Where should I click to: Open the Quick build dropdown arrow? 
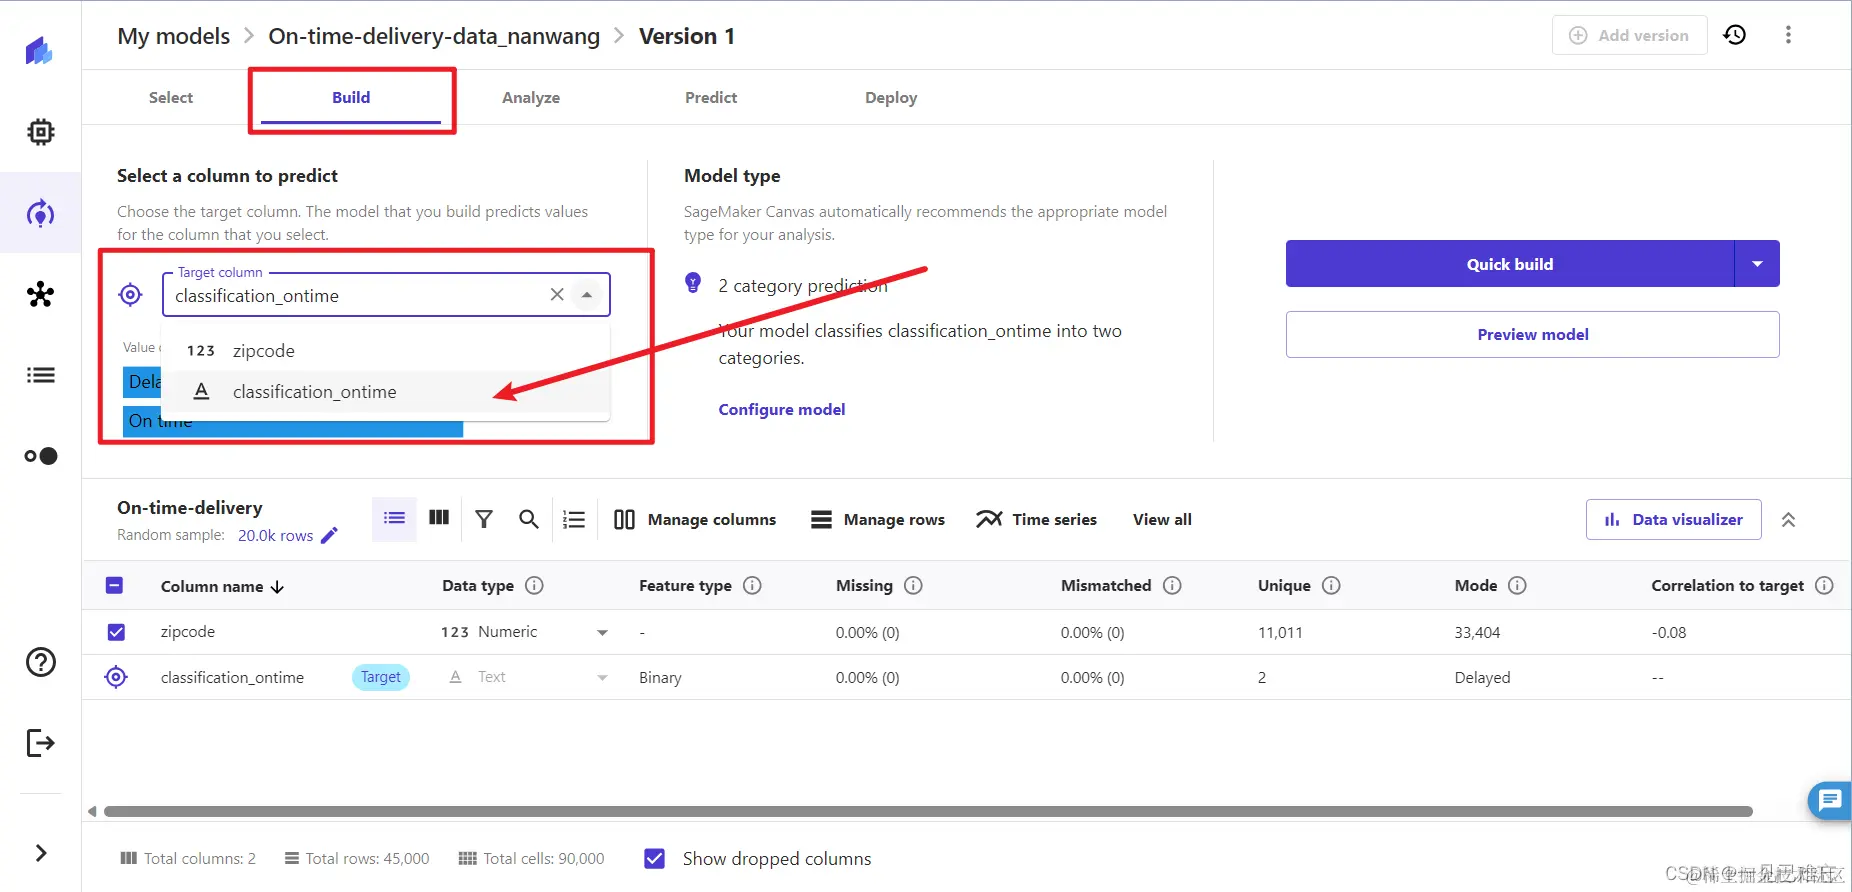(x=1757, y=264)
